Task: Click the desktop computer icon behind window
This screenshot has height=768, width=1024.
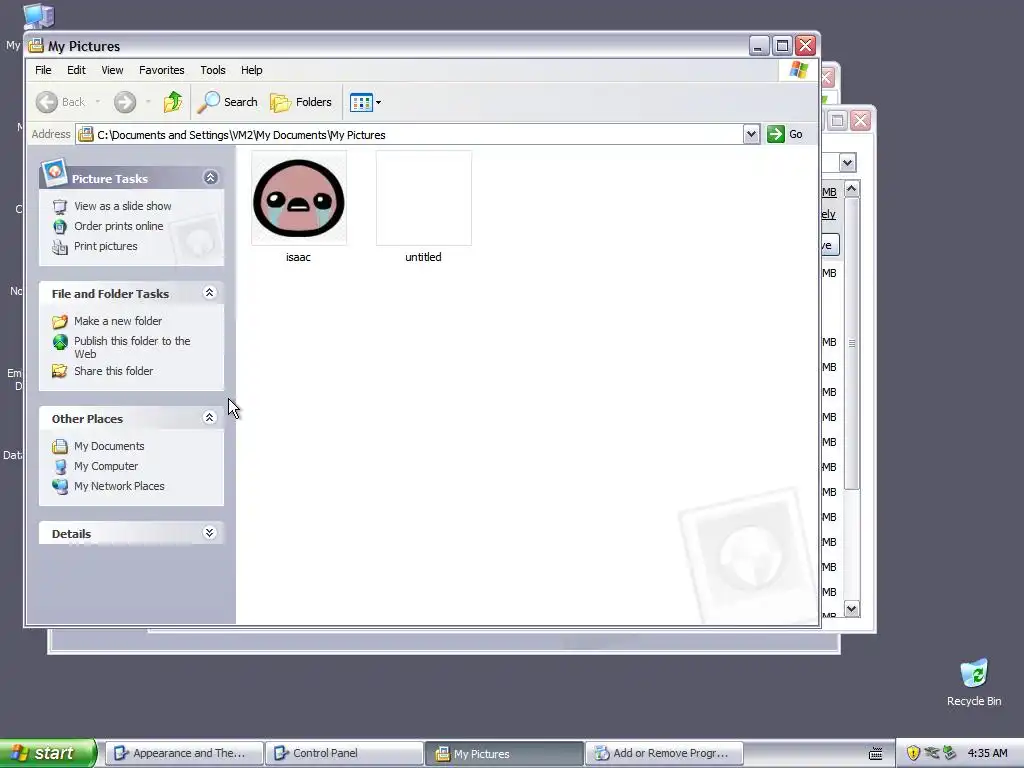Action: click(x=39, y=16)
